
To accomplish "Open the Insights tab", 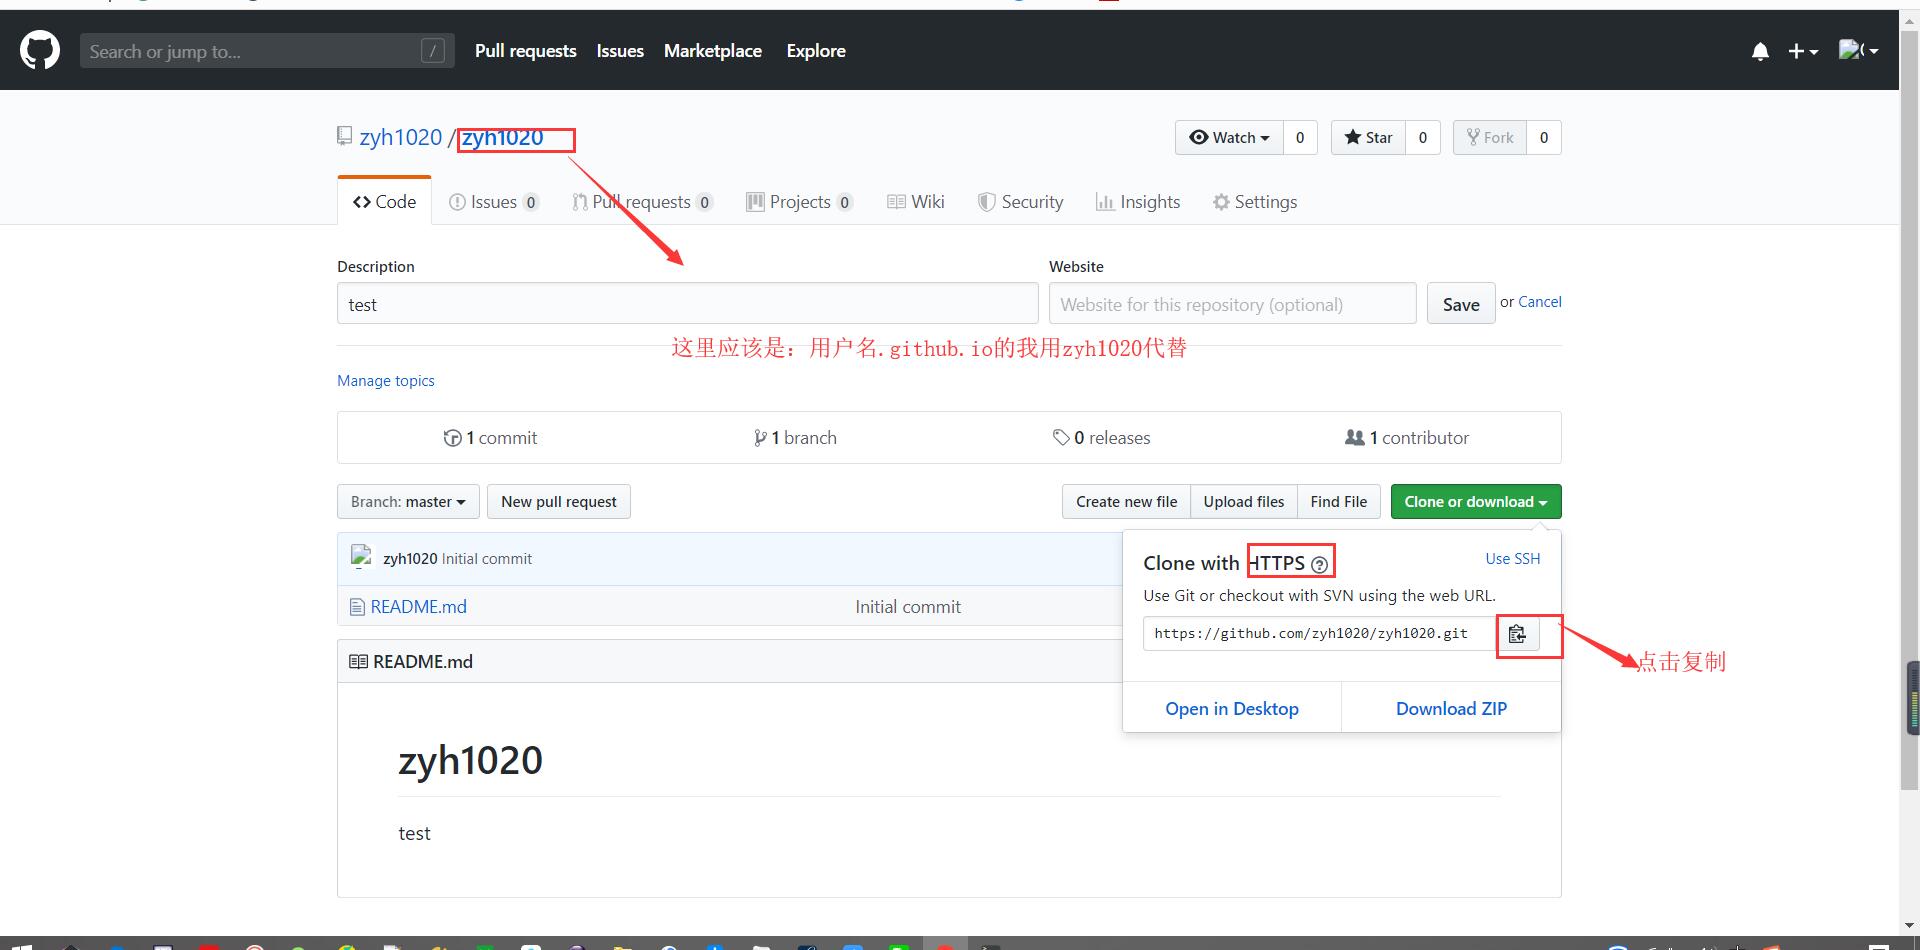I will click(x=1138, y=202).
